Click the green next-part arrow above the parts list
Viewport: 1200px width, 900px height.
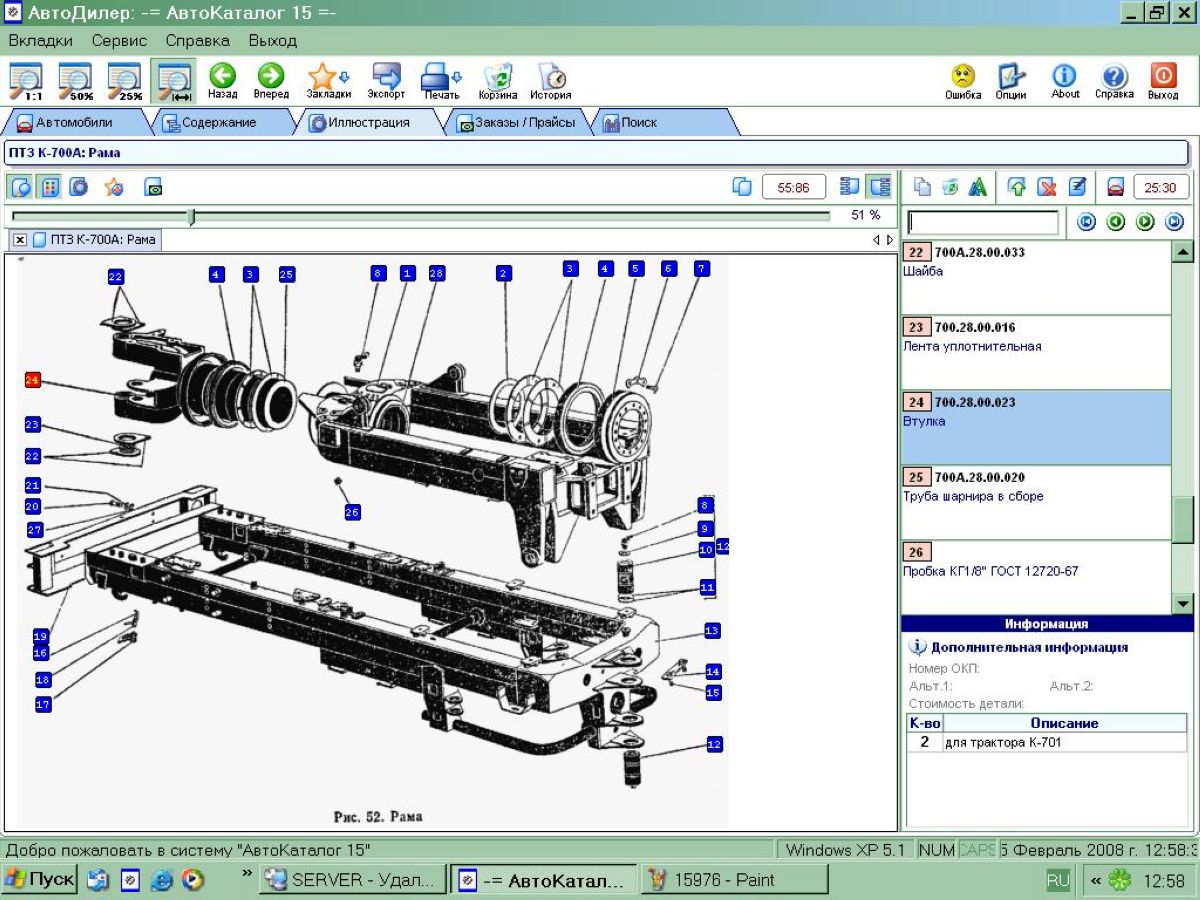tap(1145, 222)
